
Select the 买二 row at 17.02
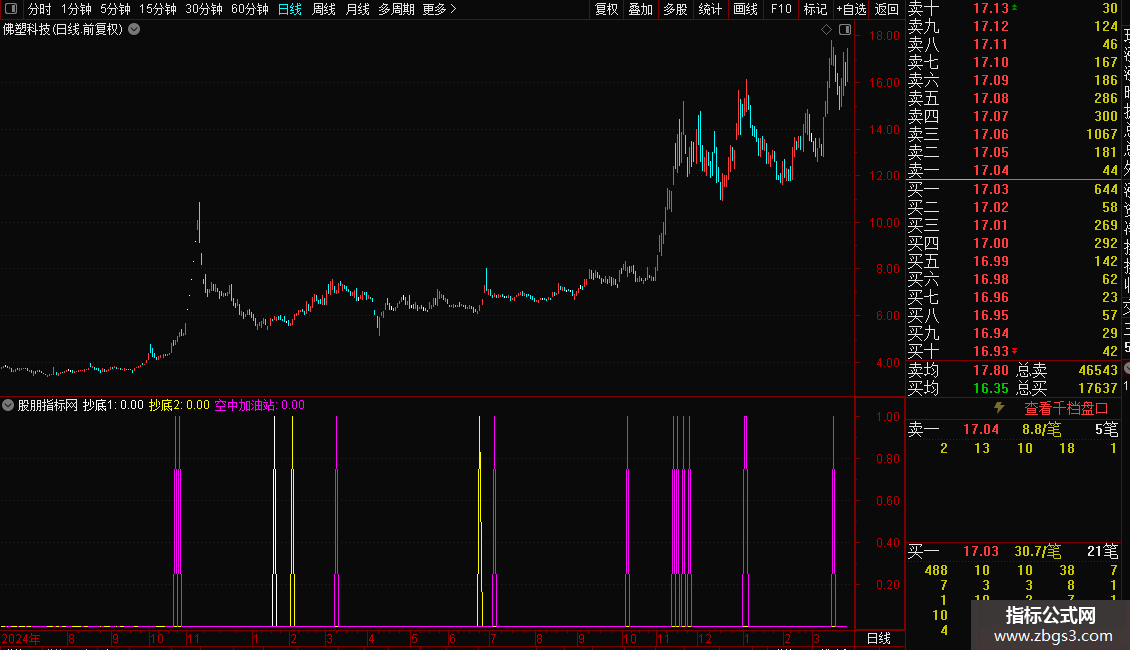[1013, 207]
